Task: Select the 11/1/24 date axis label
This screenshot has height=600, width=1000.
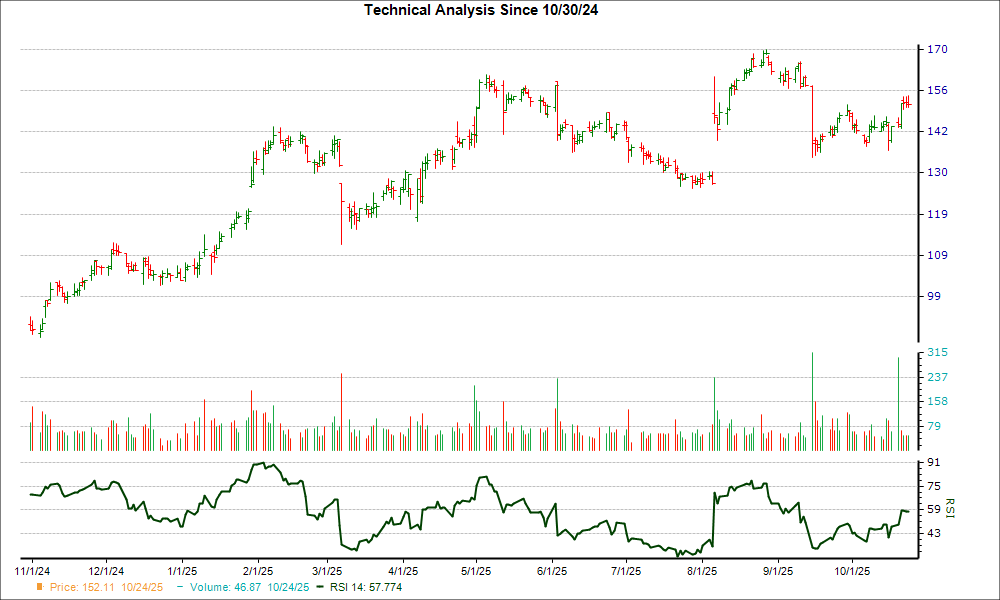Action: (x=32, y=570)
